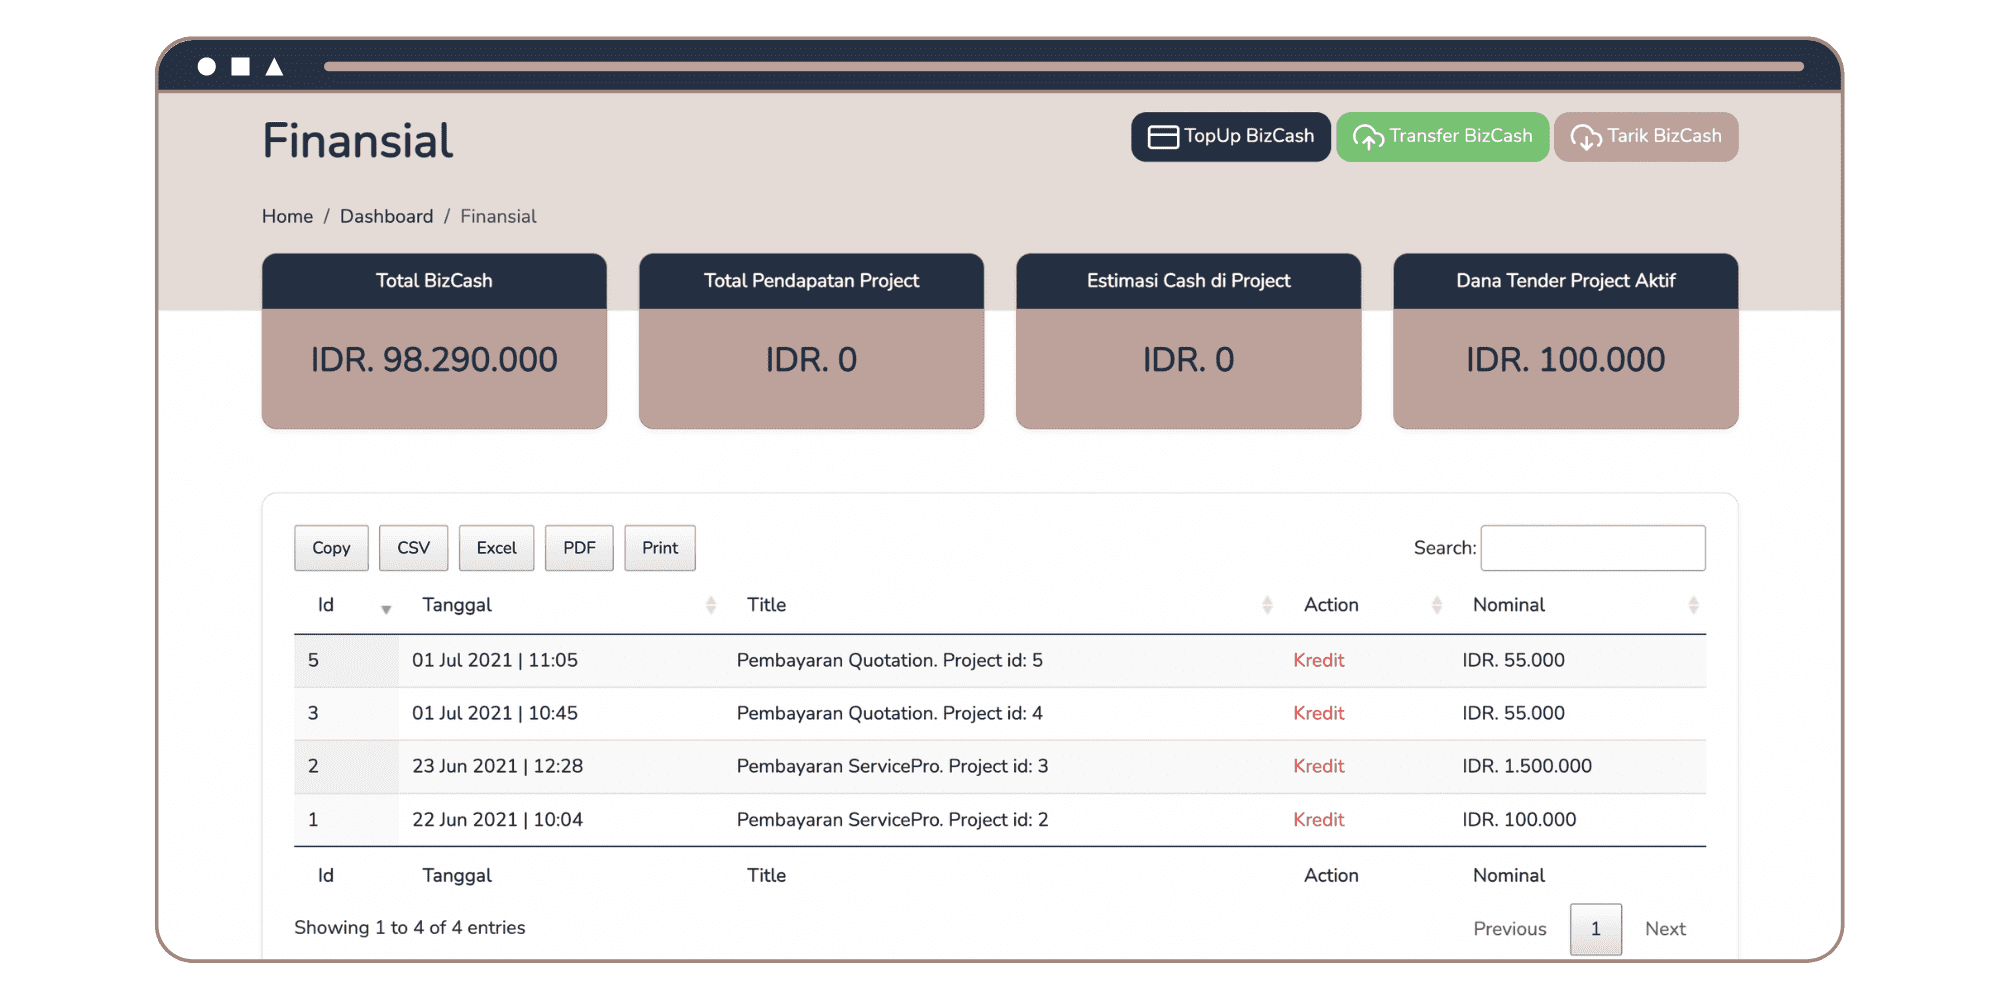Sort by Tanggal column sort arrows
This screenshot has height=1000, width=2000.
711,605
